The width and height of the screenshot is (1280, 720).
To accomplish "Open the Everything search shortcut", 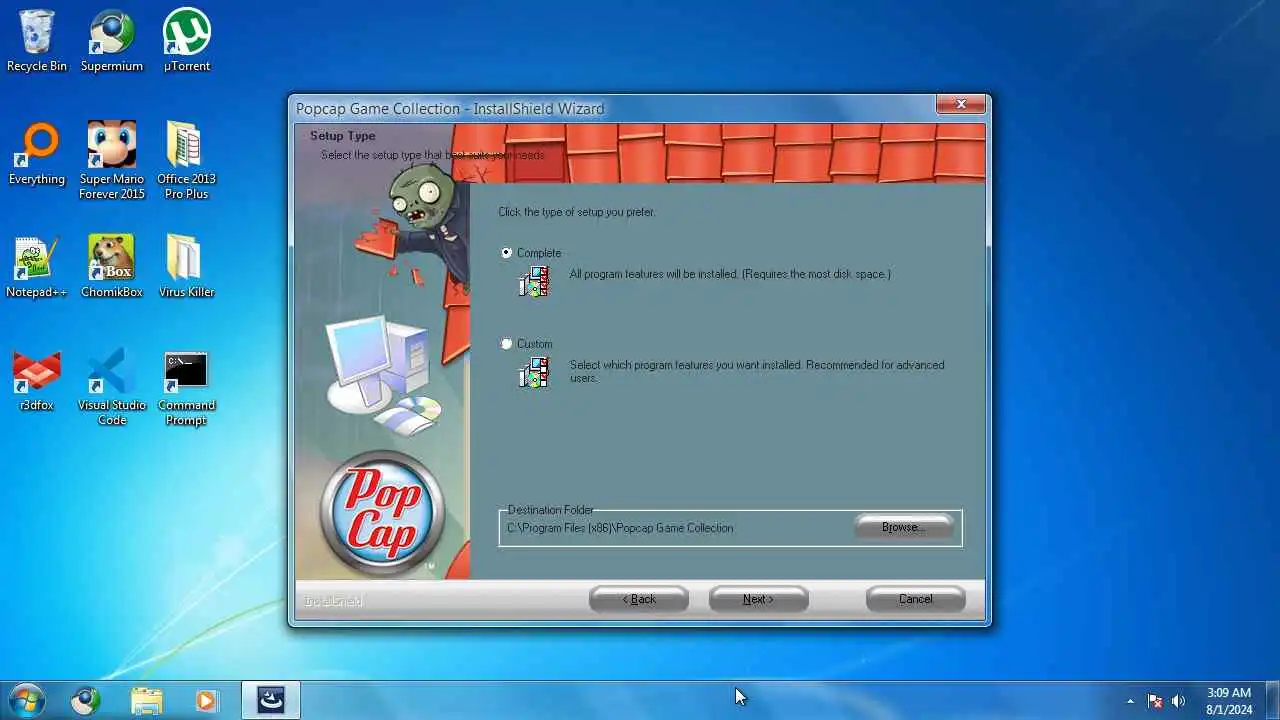I will (x=37, y=154).
